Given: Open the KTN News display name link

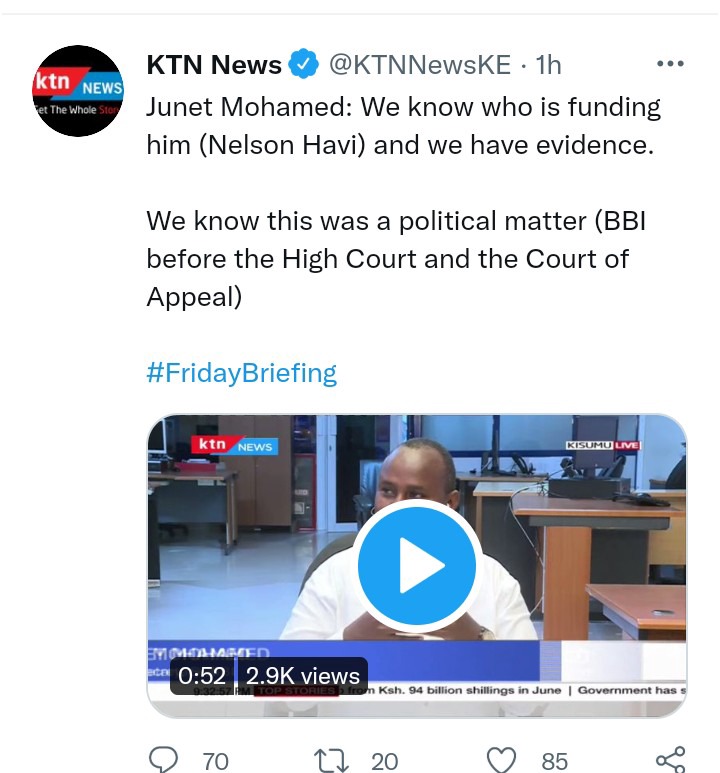Looking at the screenshot, I should click(214, 65).
